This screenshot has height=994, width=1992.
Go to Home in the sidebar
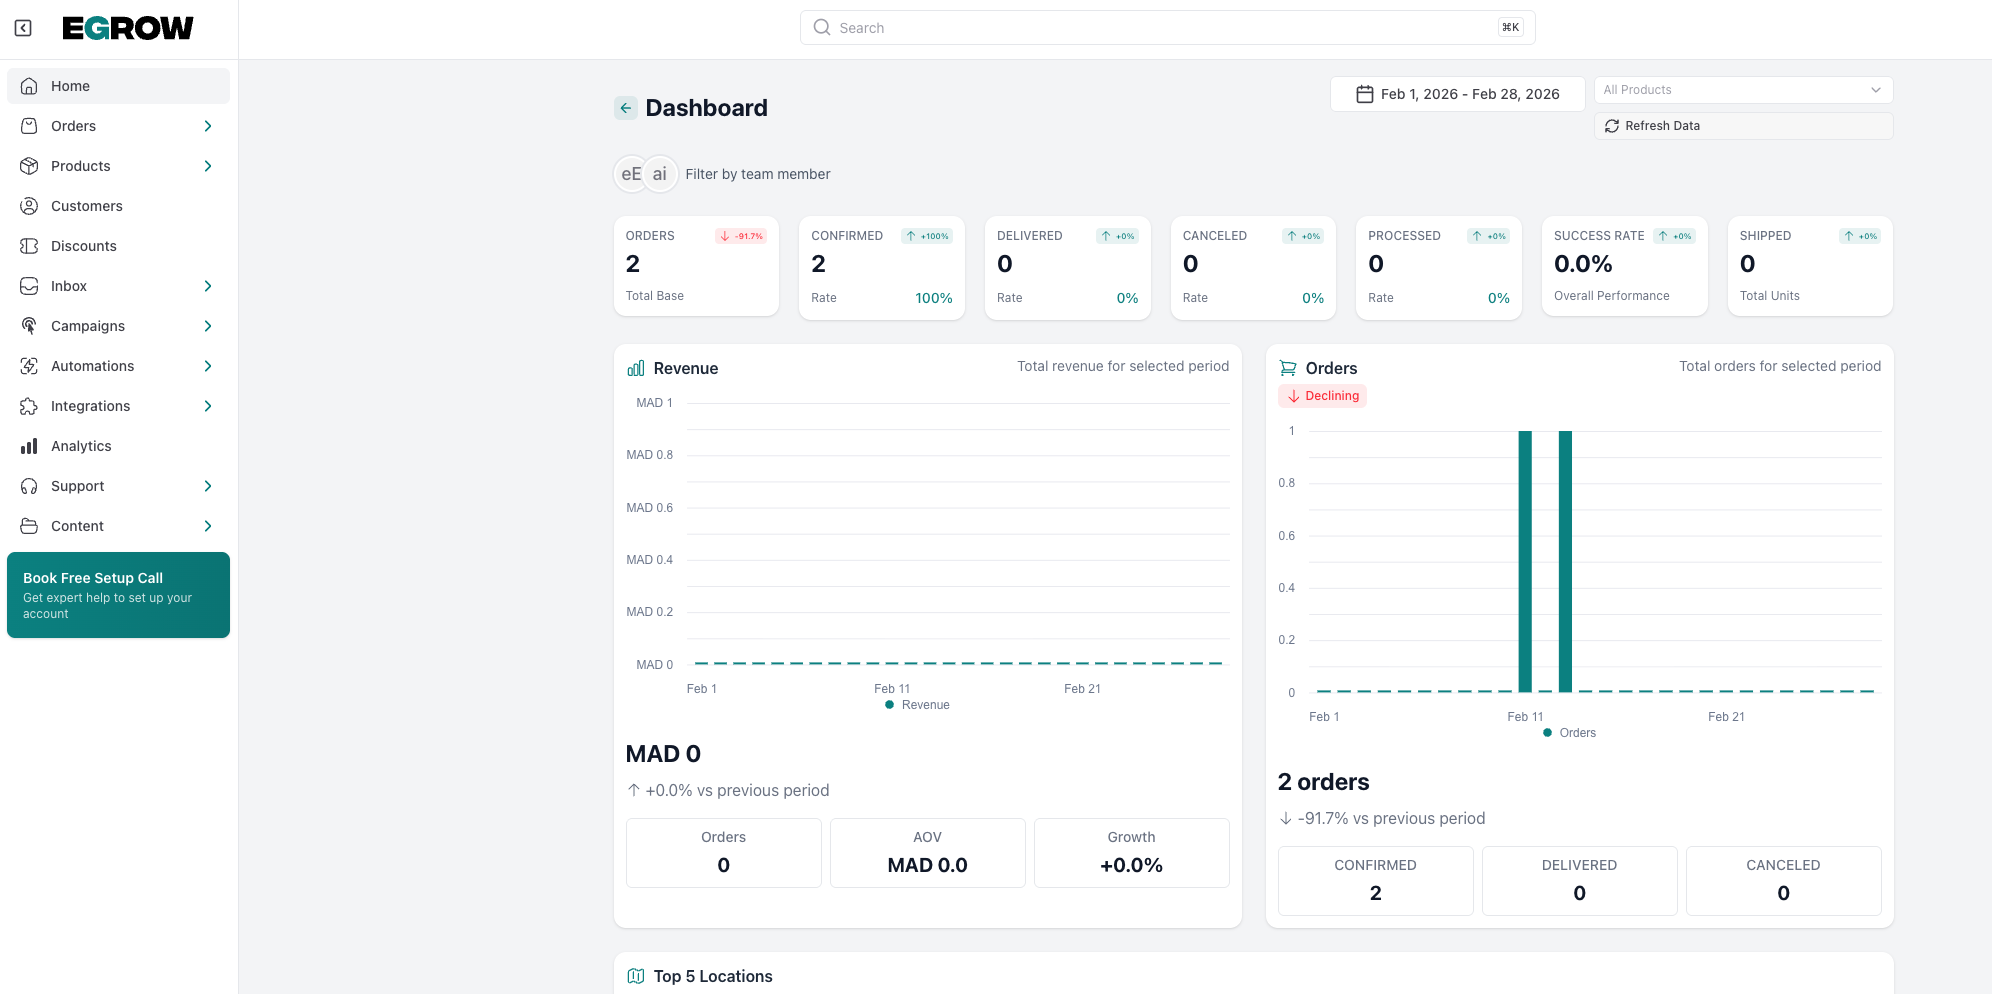pos(118,86)
